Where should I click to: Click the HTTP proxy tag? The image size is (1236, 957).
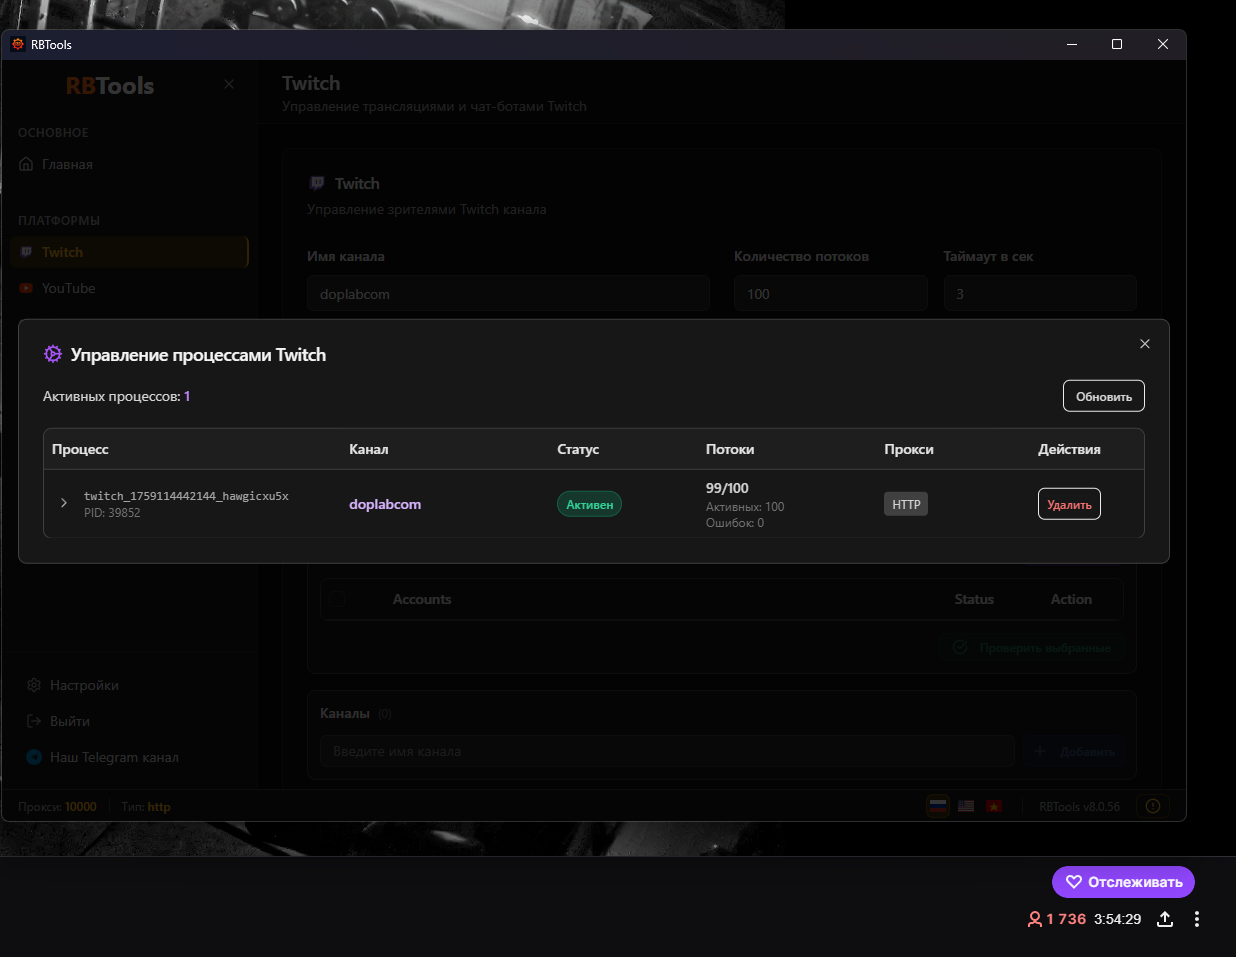(x=906, y=504)
